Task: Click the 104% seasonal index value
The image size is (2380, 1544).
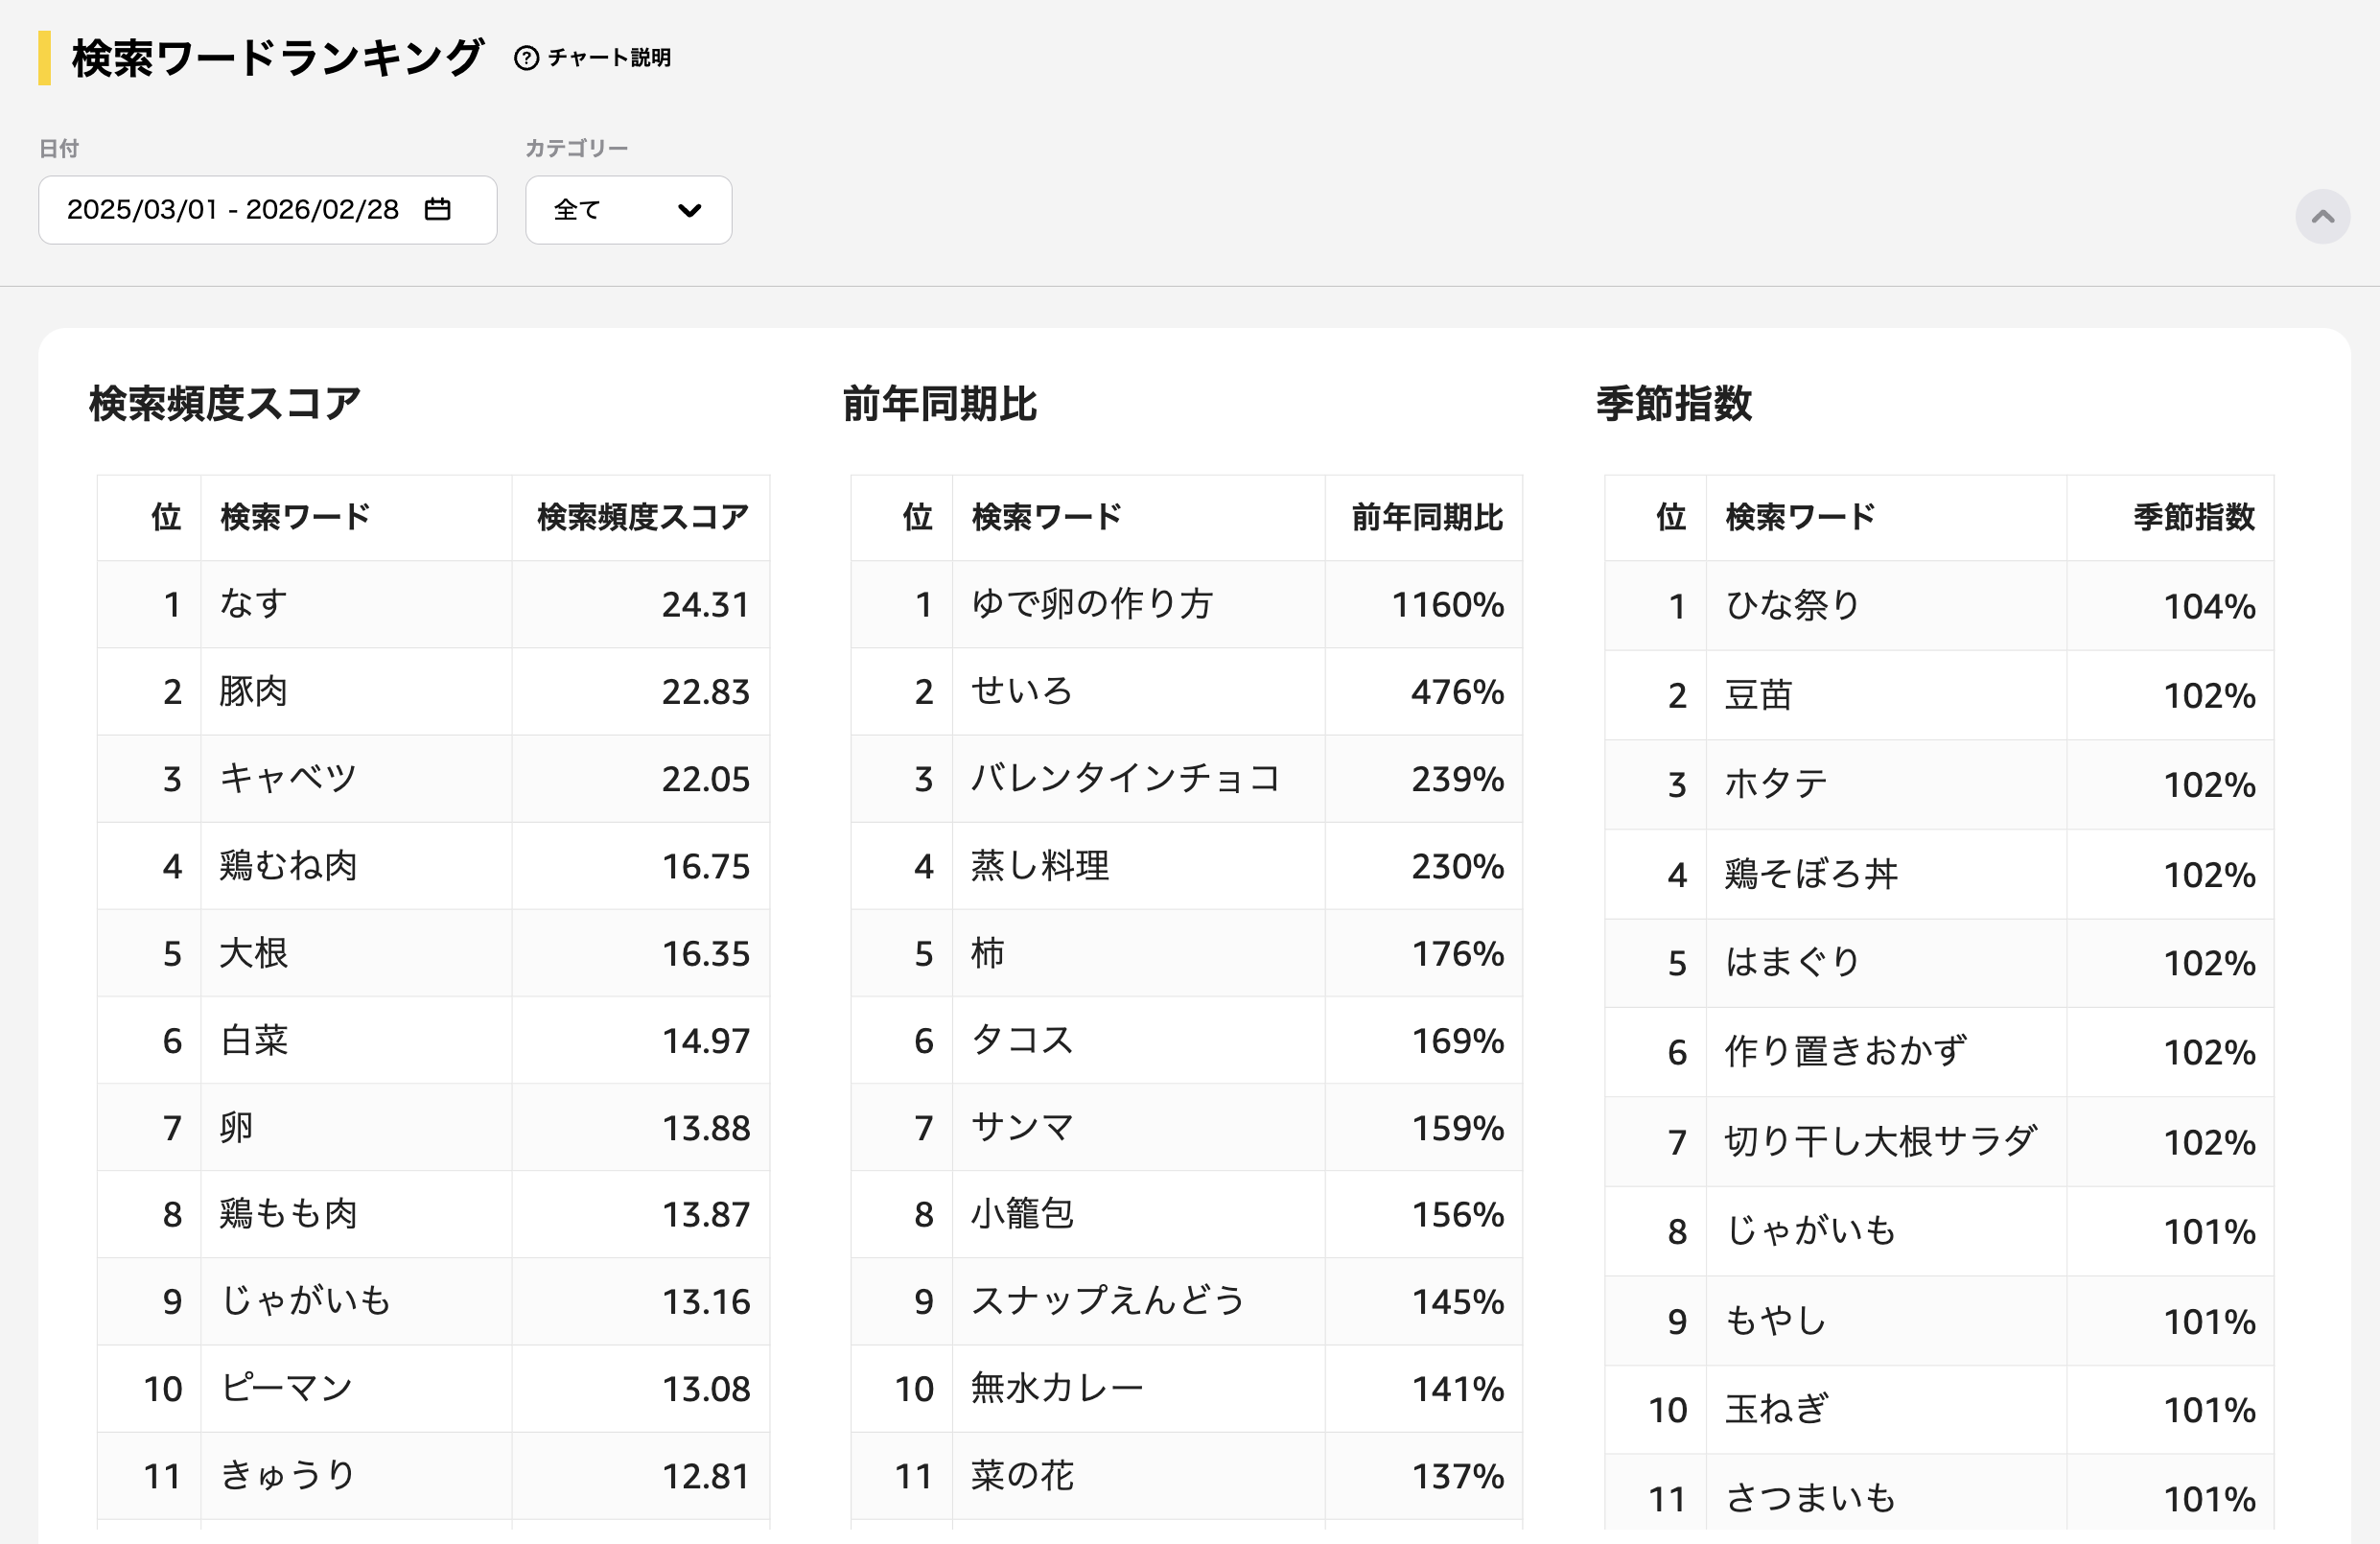Action: pos(2210,606)
